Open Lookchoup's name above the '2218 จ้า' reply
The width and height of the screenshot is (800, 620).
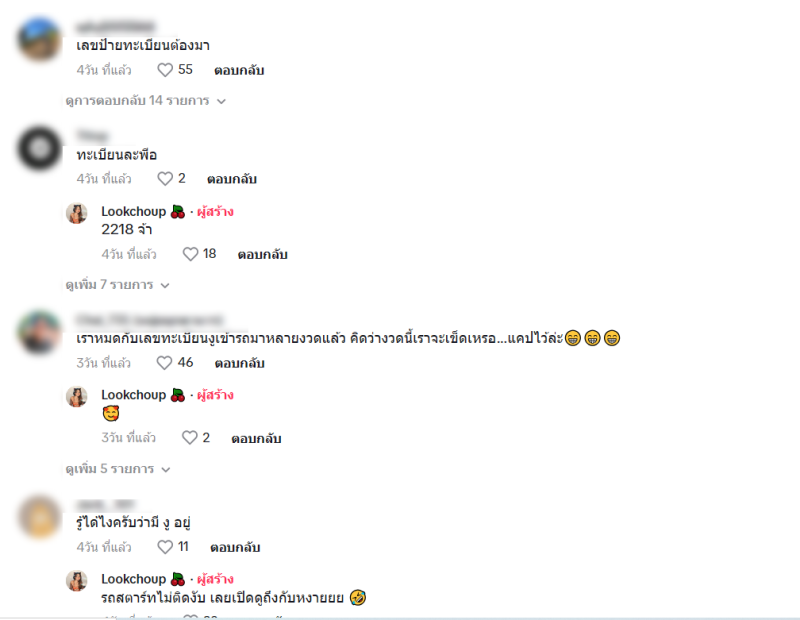click(134, 211)
